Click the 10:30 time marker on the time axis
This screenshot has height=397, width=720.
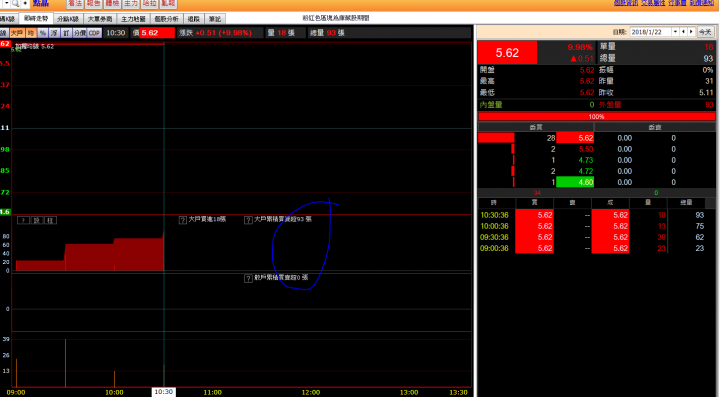[163, 392]
